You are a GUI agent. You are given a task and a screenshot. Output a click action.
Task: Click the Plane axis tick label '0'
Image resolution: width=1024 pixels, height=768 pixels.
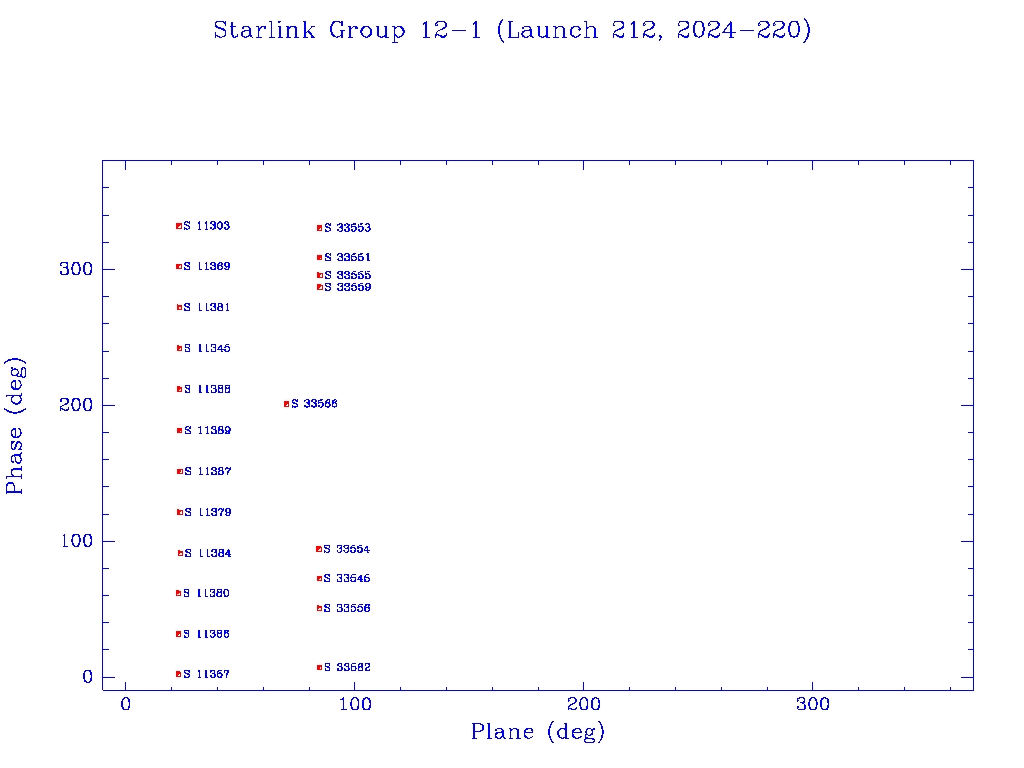click(125, 705)
